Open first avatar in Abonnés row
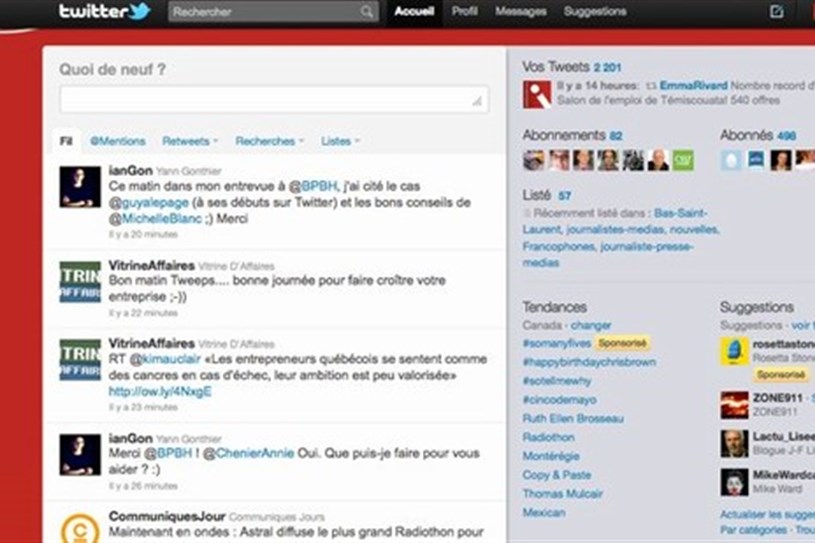Image resolution: width=815 pixels, height=543 pixels. coord(731,160)
